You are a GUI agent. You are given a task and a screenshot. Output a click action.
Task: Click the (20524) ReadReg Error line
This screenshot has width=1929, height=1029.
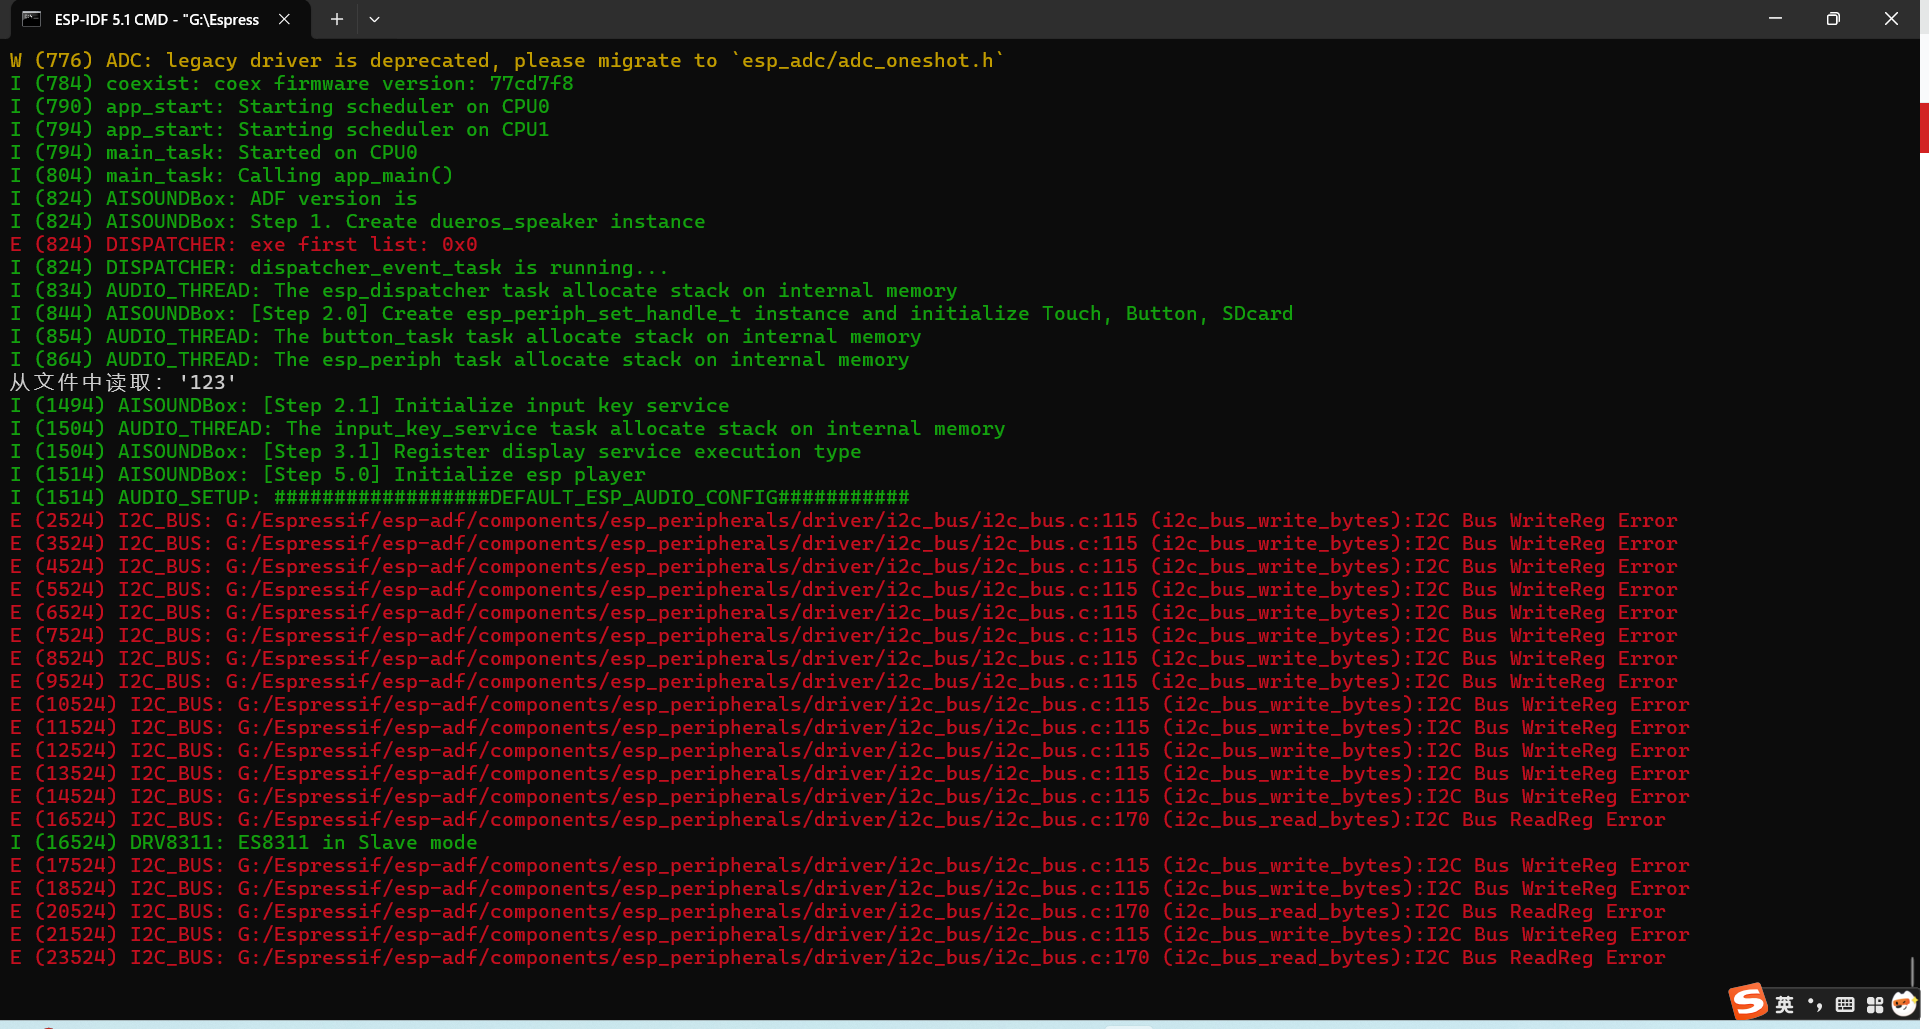[x=838, y=912]
